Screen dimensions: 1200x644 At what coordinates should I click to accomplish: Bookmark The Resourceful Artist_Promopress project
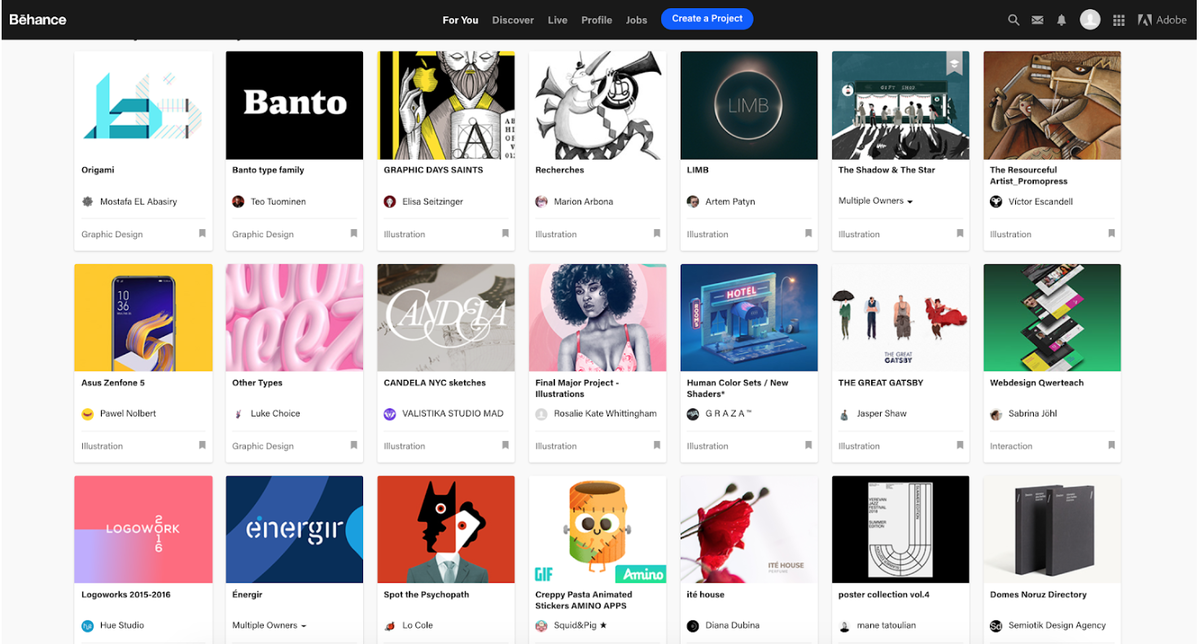1111,234
